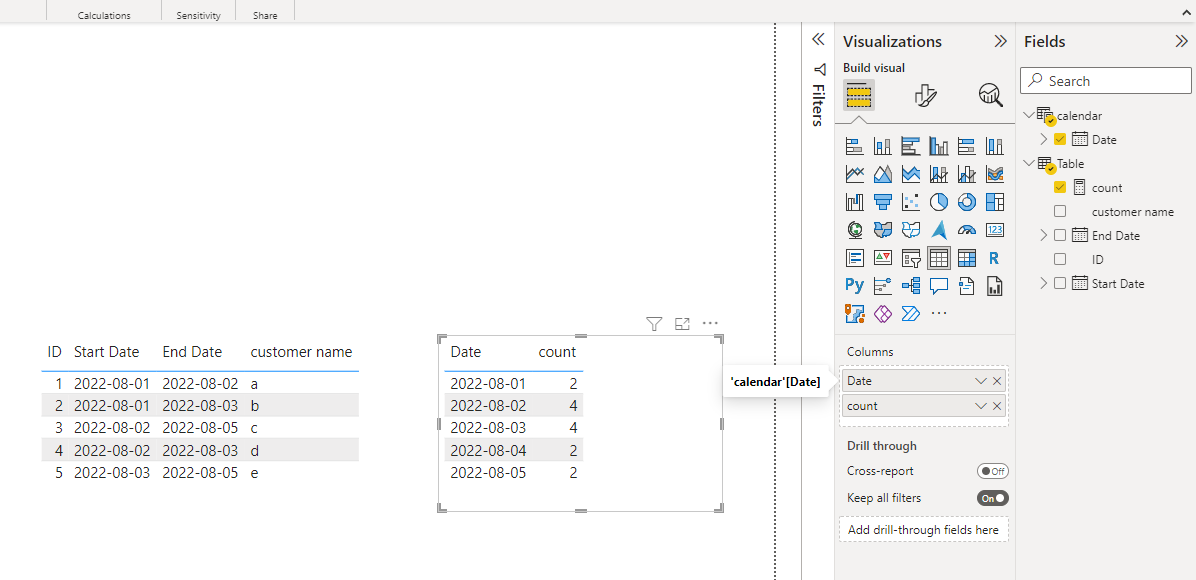1196x580 pixels.
Task: Switch to the Analytics tab
Action: (x=991, y=96)
